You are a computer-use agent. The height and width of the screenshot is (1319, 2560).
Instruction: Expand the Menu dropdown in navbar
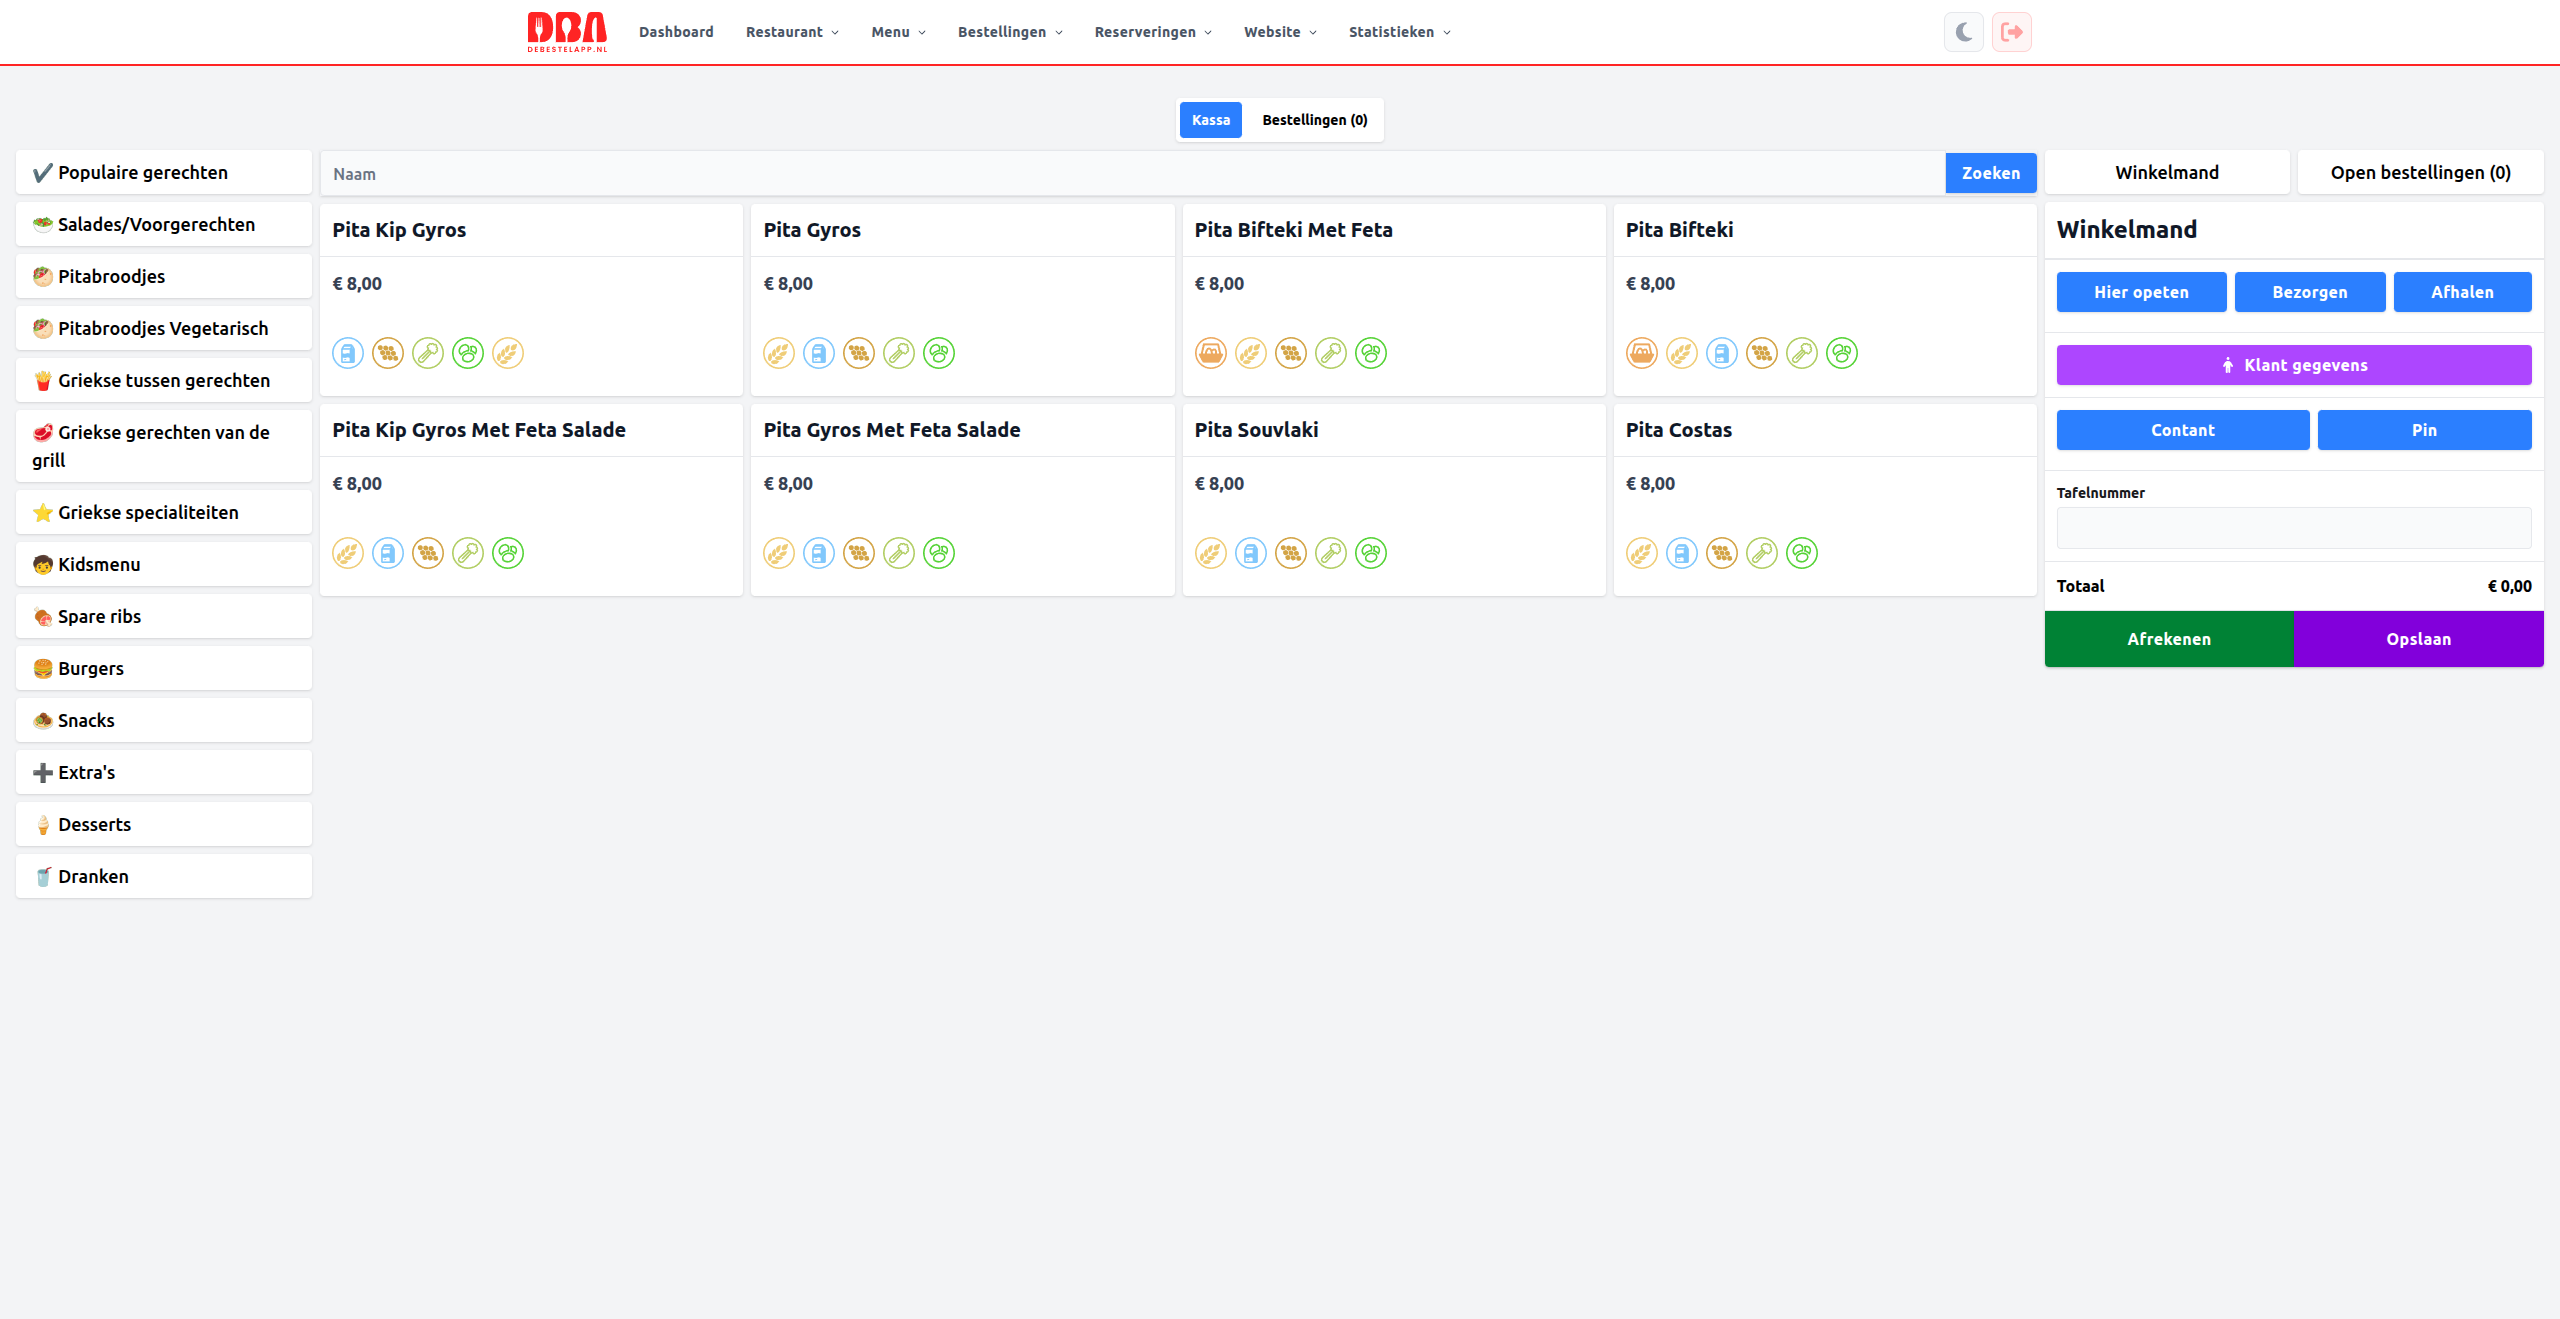tap(898, 32)
